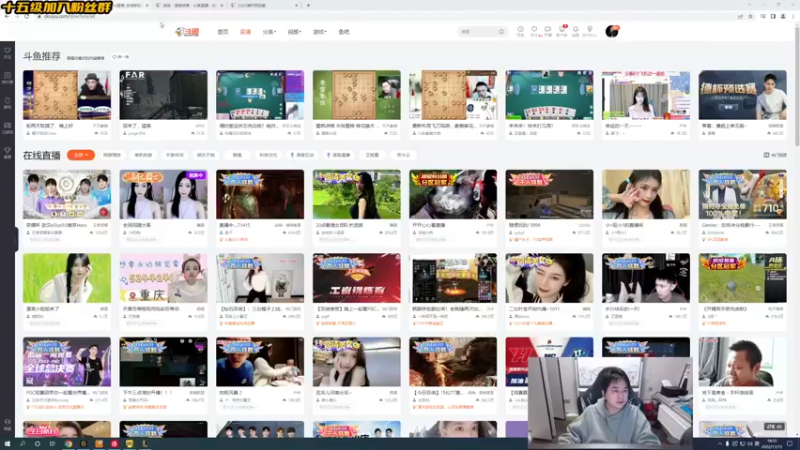The image size is (800, 450).
Task: Open the stream thumbnail showing 710
Action: [x=742, y=194]
